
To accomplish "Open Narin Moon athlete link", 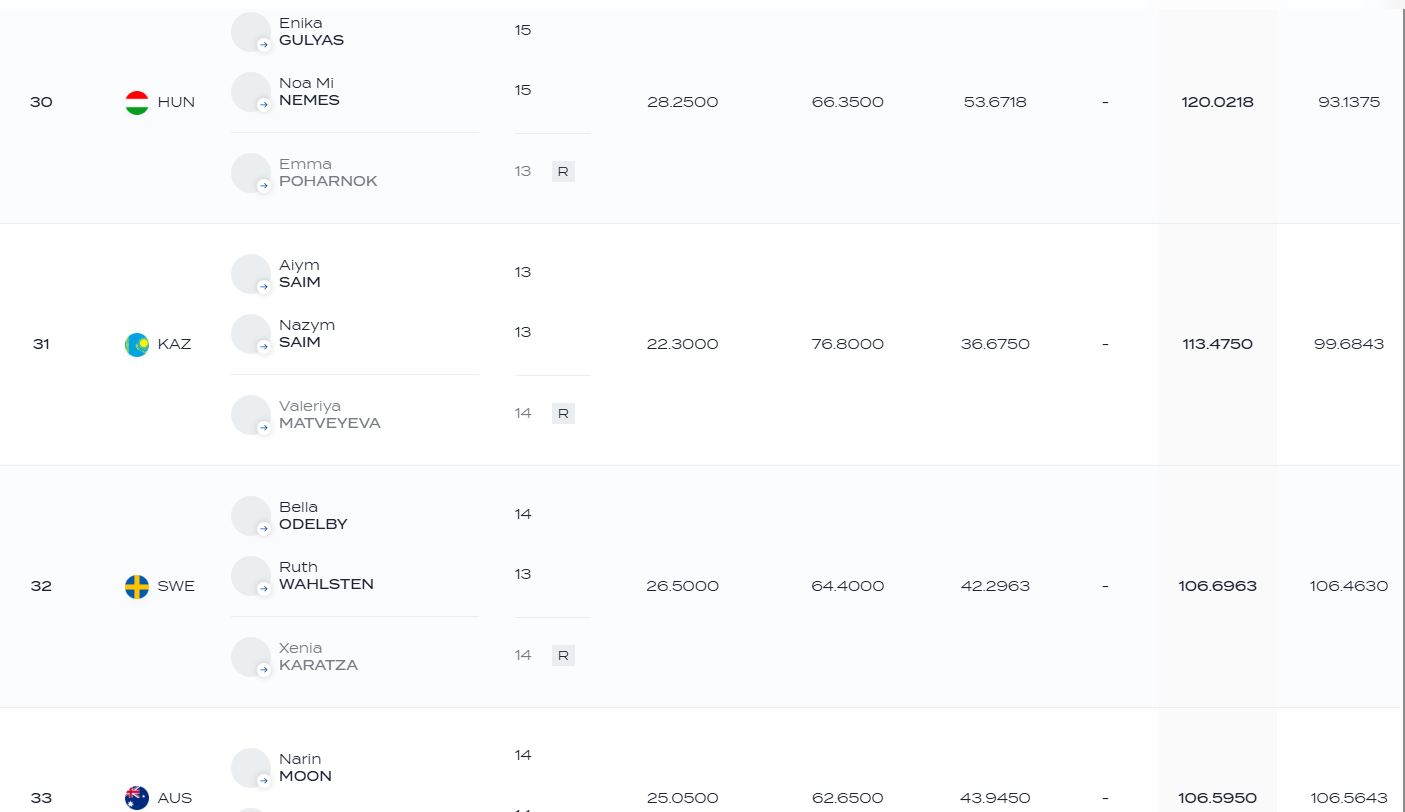I will (x=305, y=768).
